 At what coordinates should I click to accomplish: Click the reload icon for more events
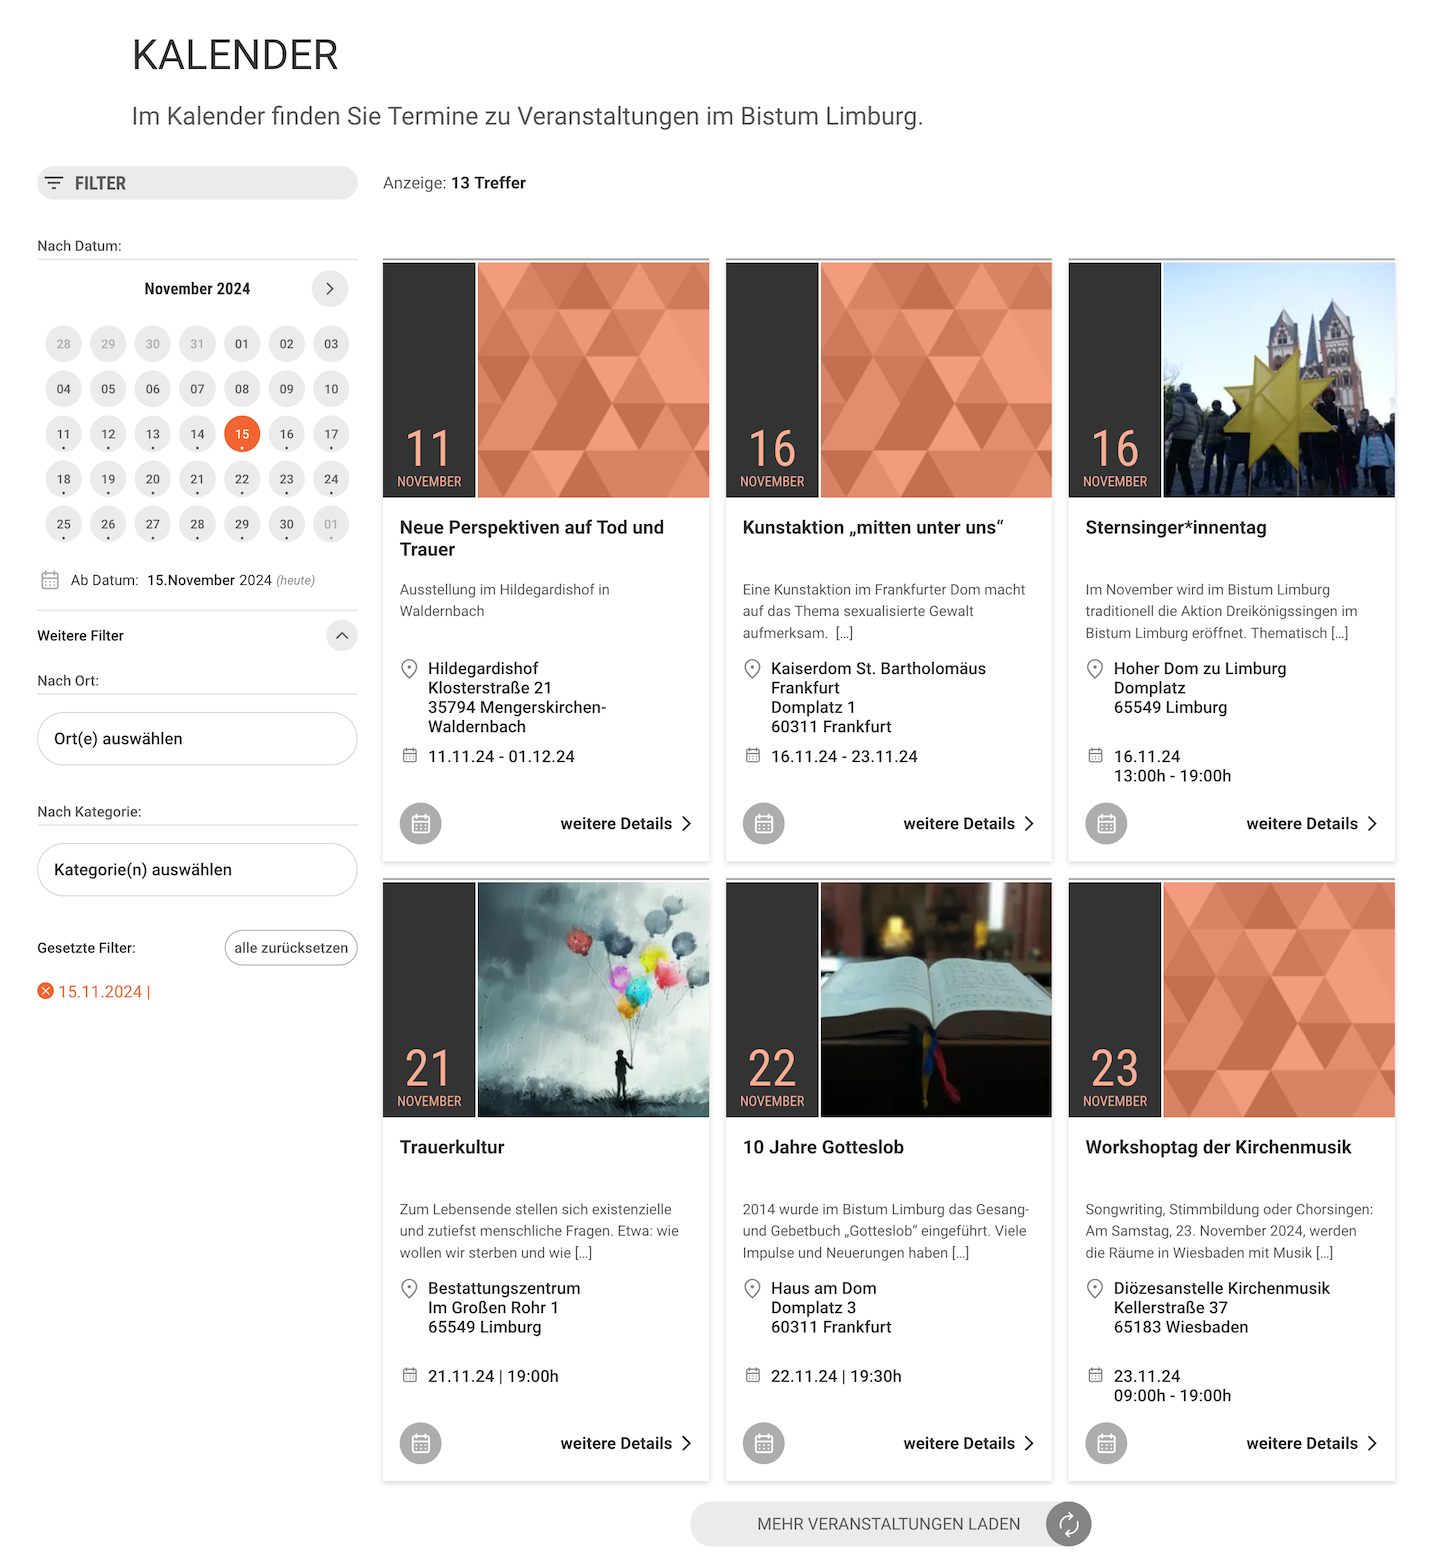point(1068,1524)
